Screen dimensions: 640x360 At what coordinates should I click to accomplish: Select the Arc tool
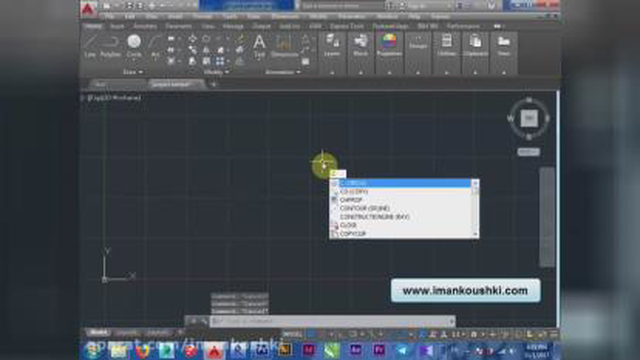click(155, 46)
